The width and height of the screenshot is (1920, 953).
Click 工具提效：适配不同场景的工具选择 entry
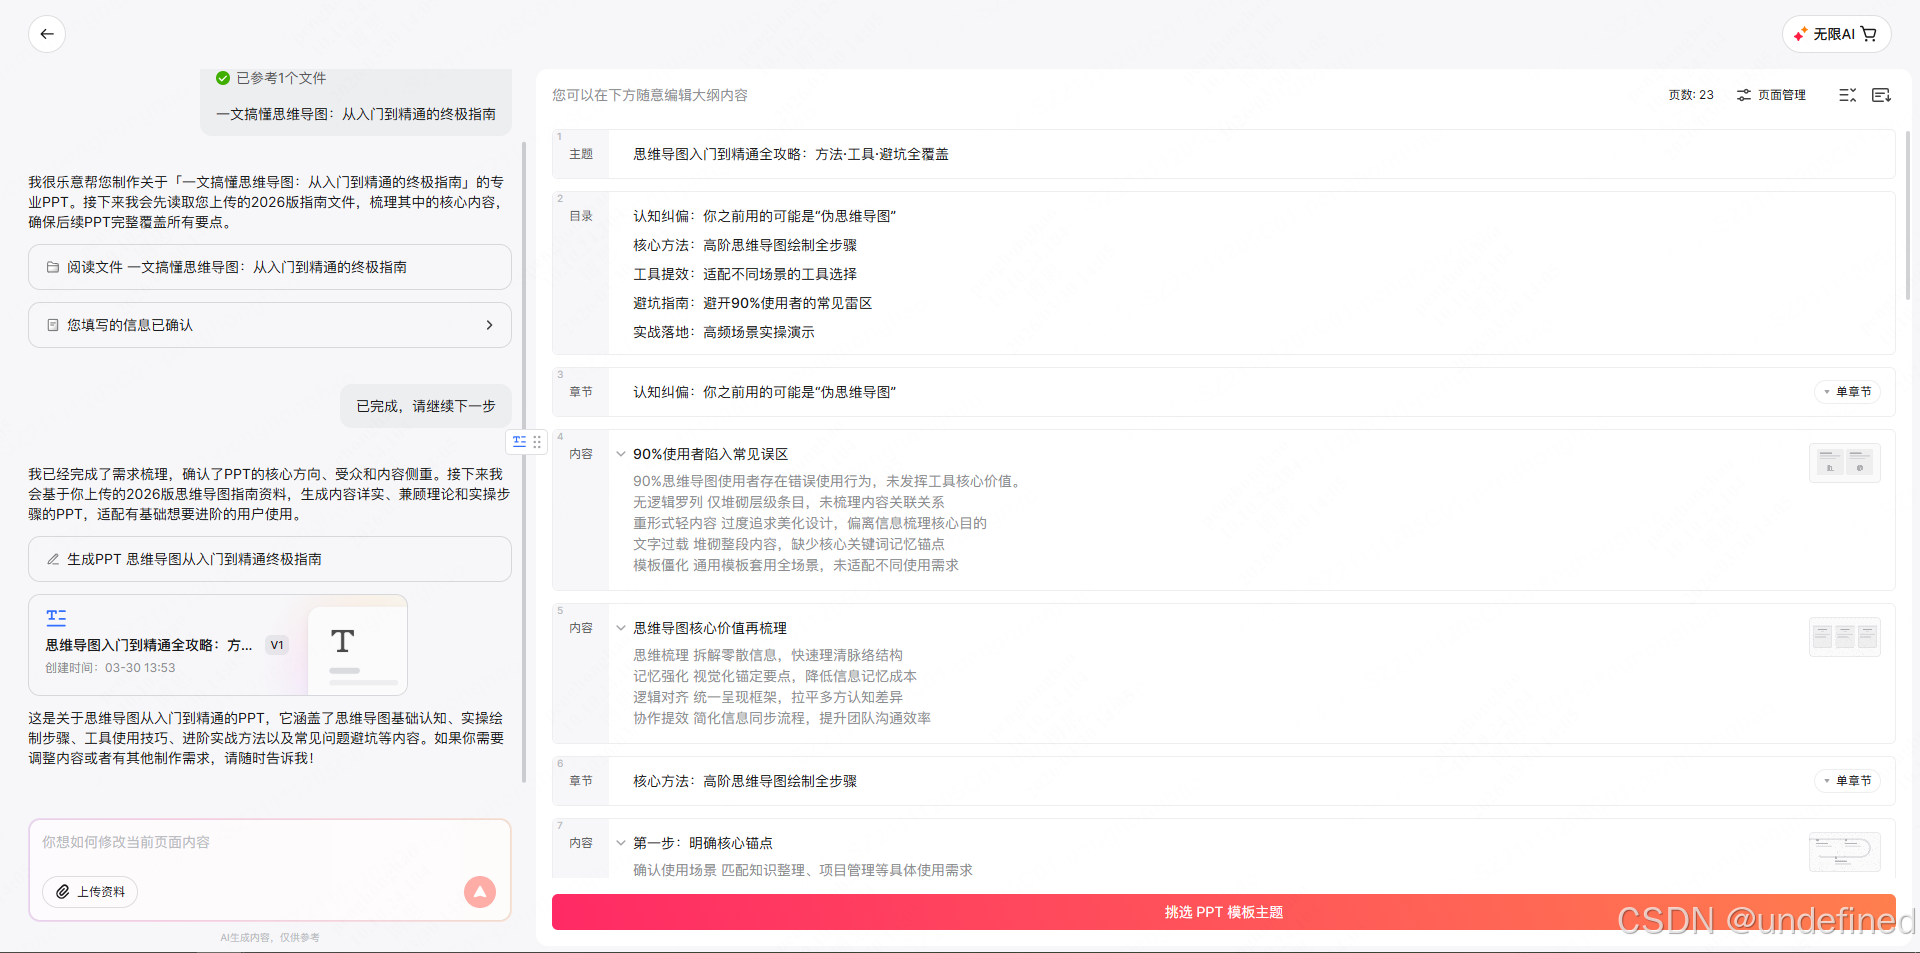pos(745,274)
